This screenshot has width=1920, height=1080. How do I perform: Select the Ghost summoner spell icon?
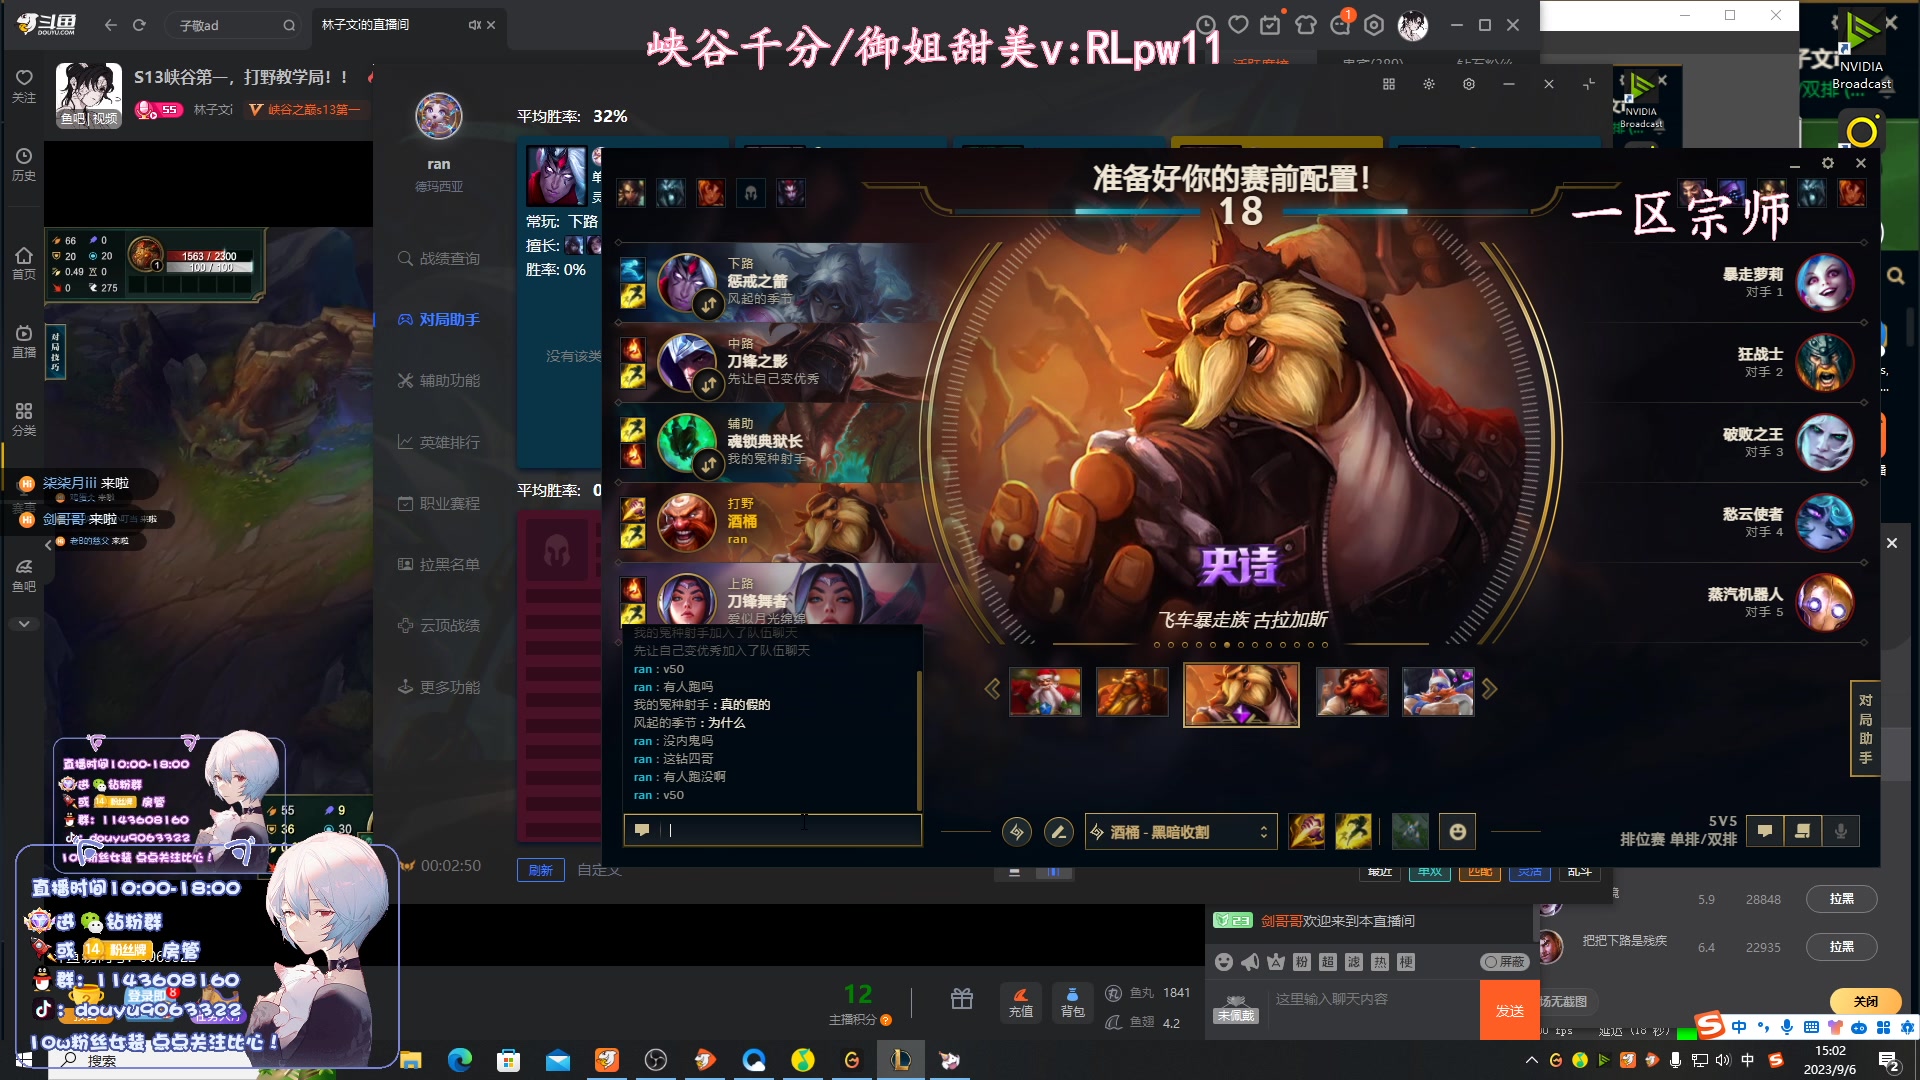click(1355, 831)
